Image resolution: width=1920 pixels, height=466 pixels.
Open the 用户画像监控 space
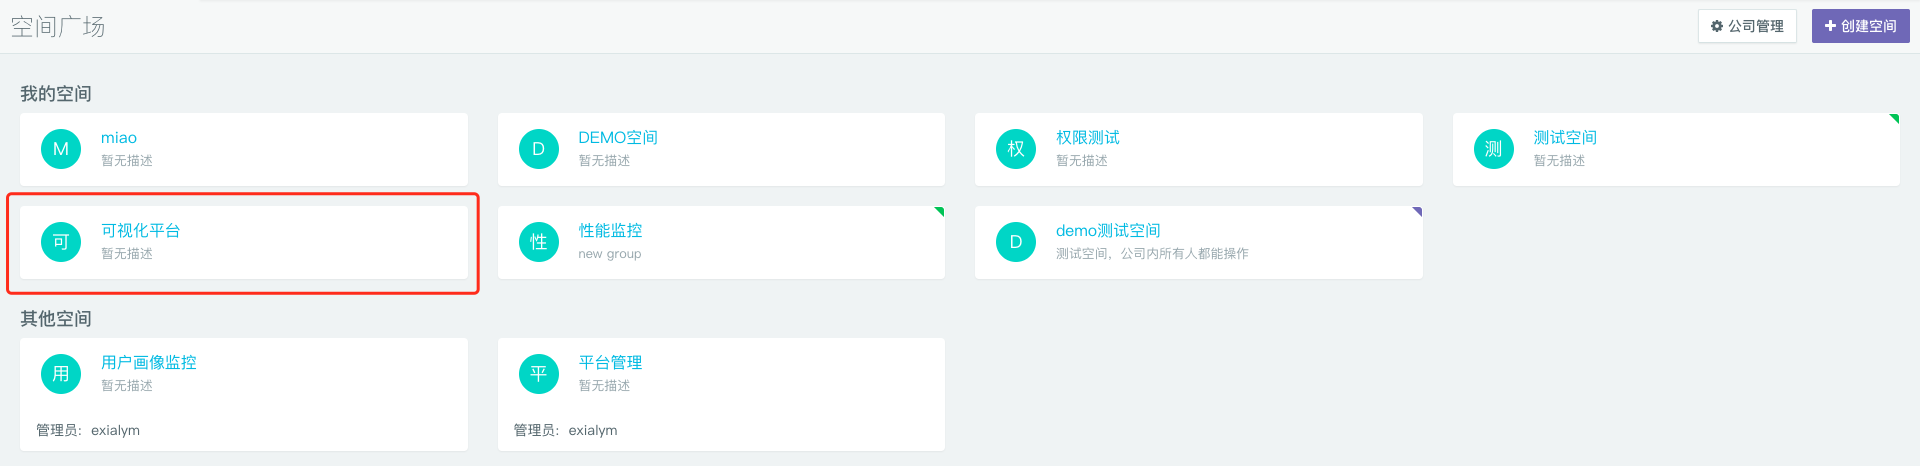coord(149,363)
